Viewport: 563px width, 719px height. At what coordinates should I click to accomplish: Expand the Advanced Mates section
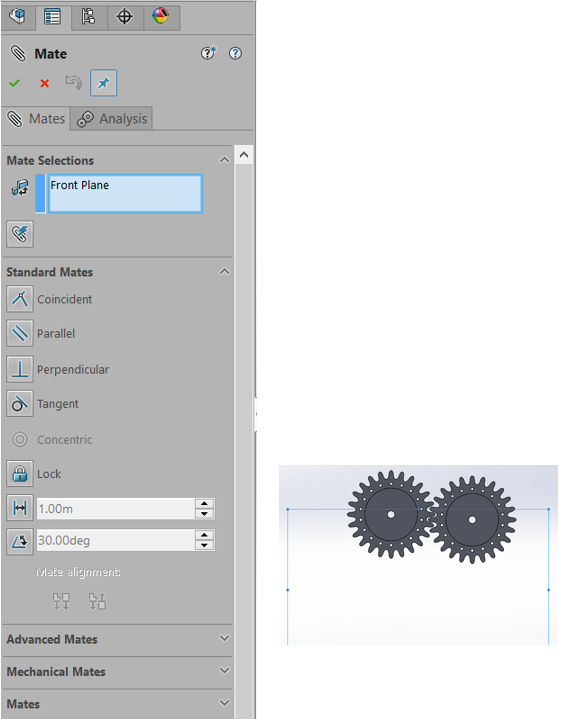(117, 639)
